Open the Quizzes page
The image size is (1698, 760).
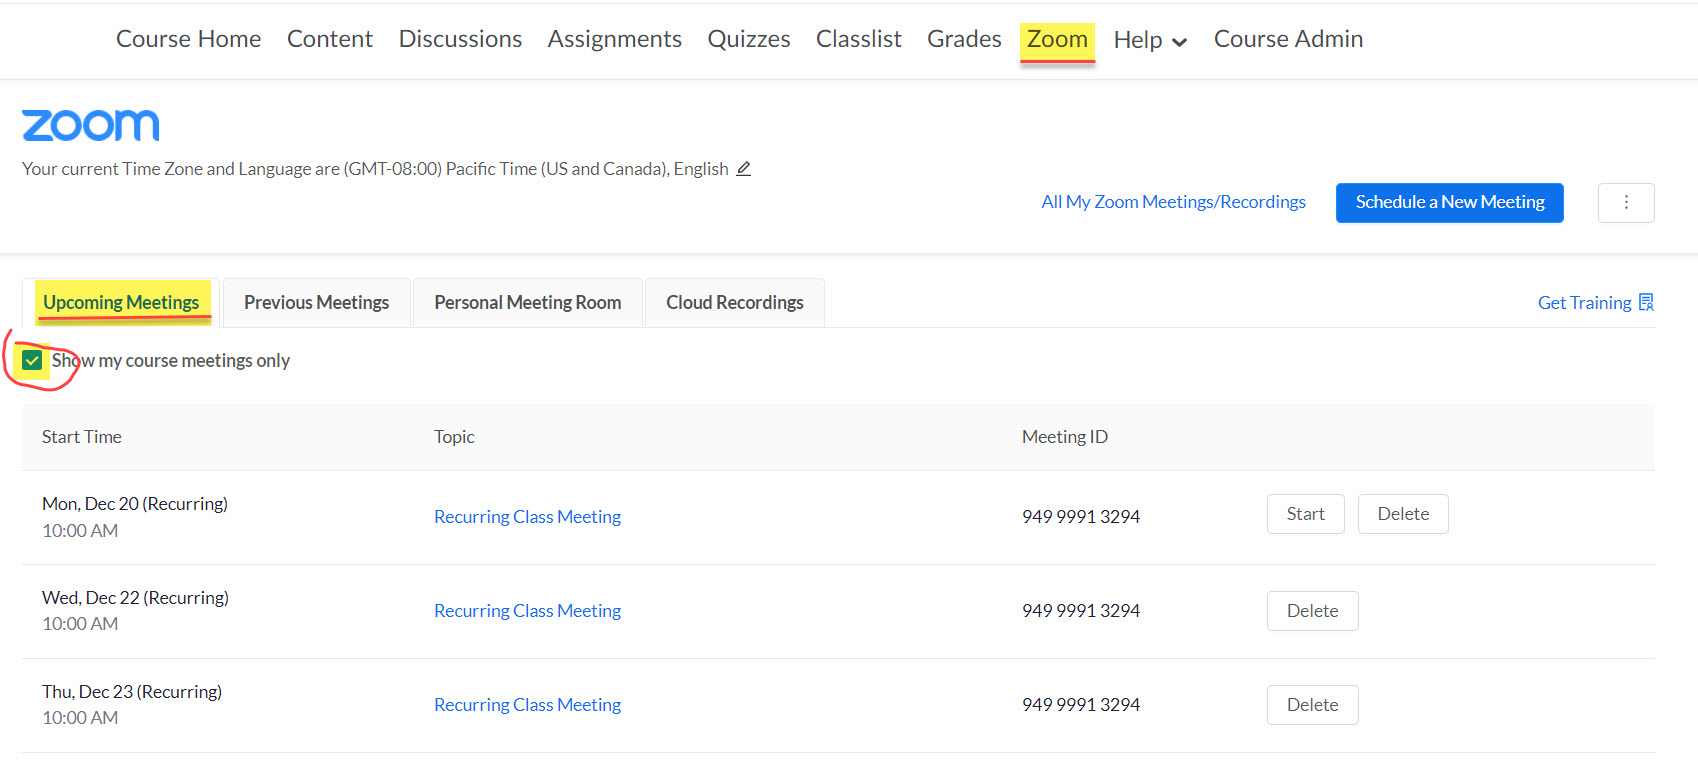pyautogui.click(x=749, y=39)
